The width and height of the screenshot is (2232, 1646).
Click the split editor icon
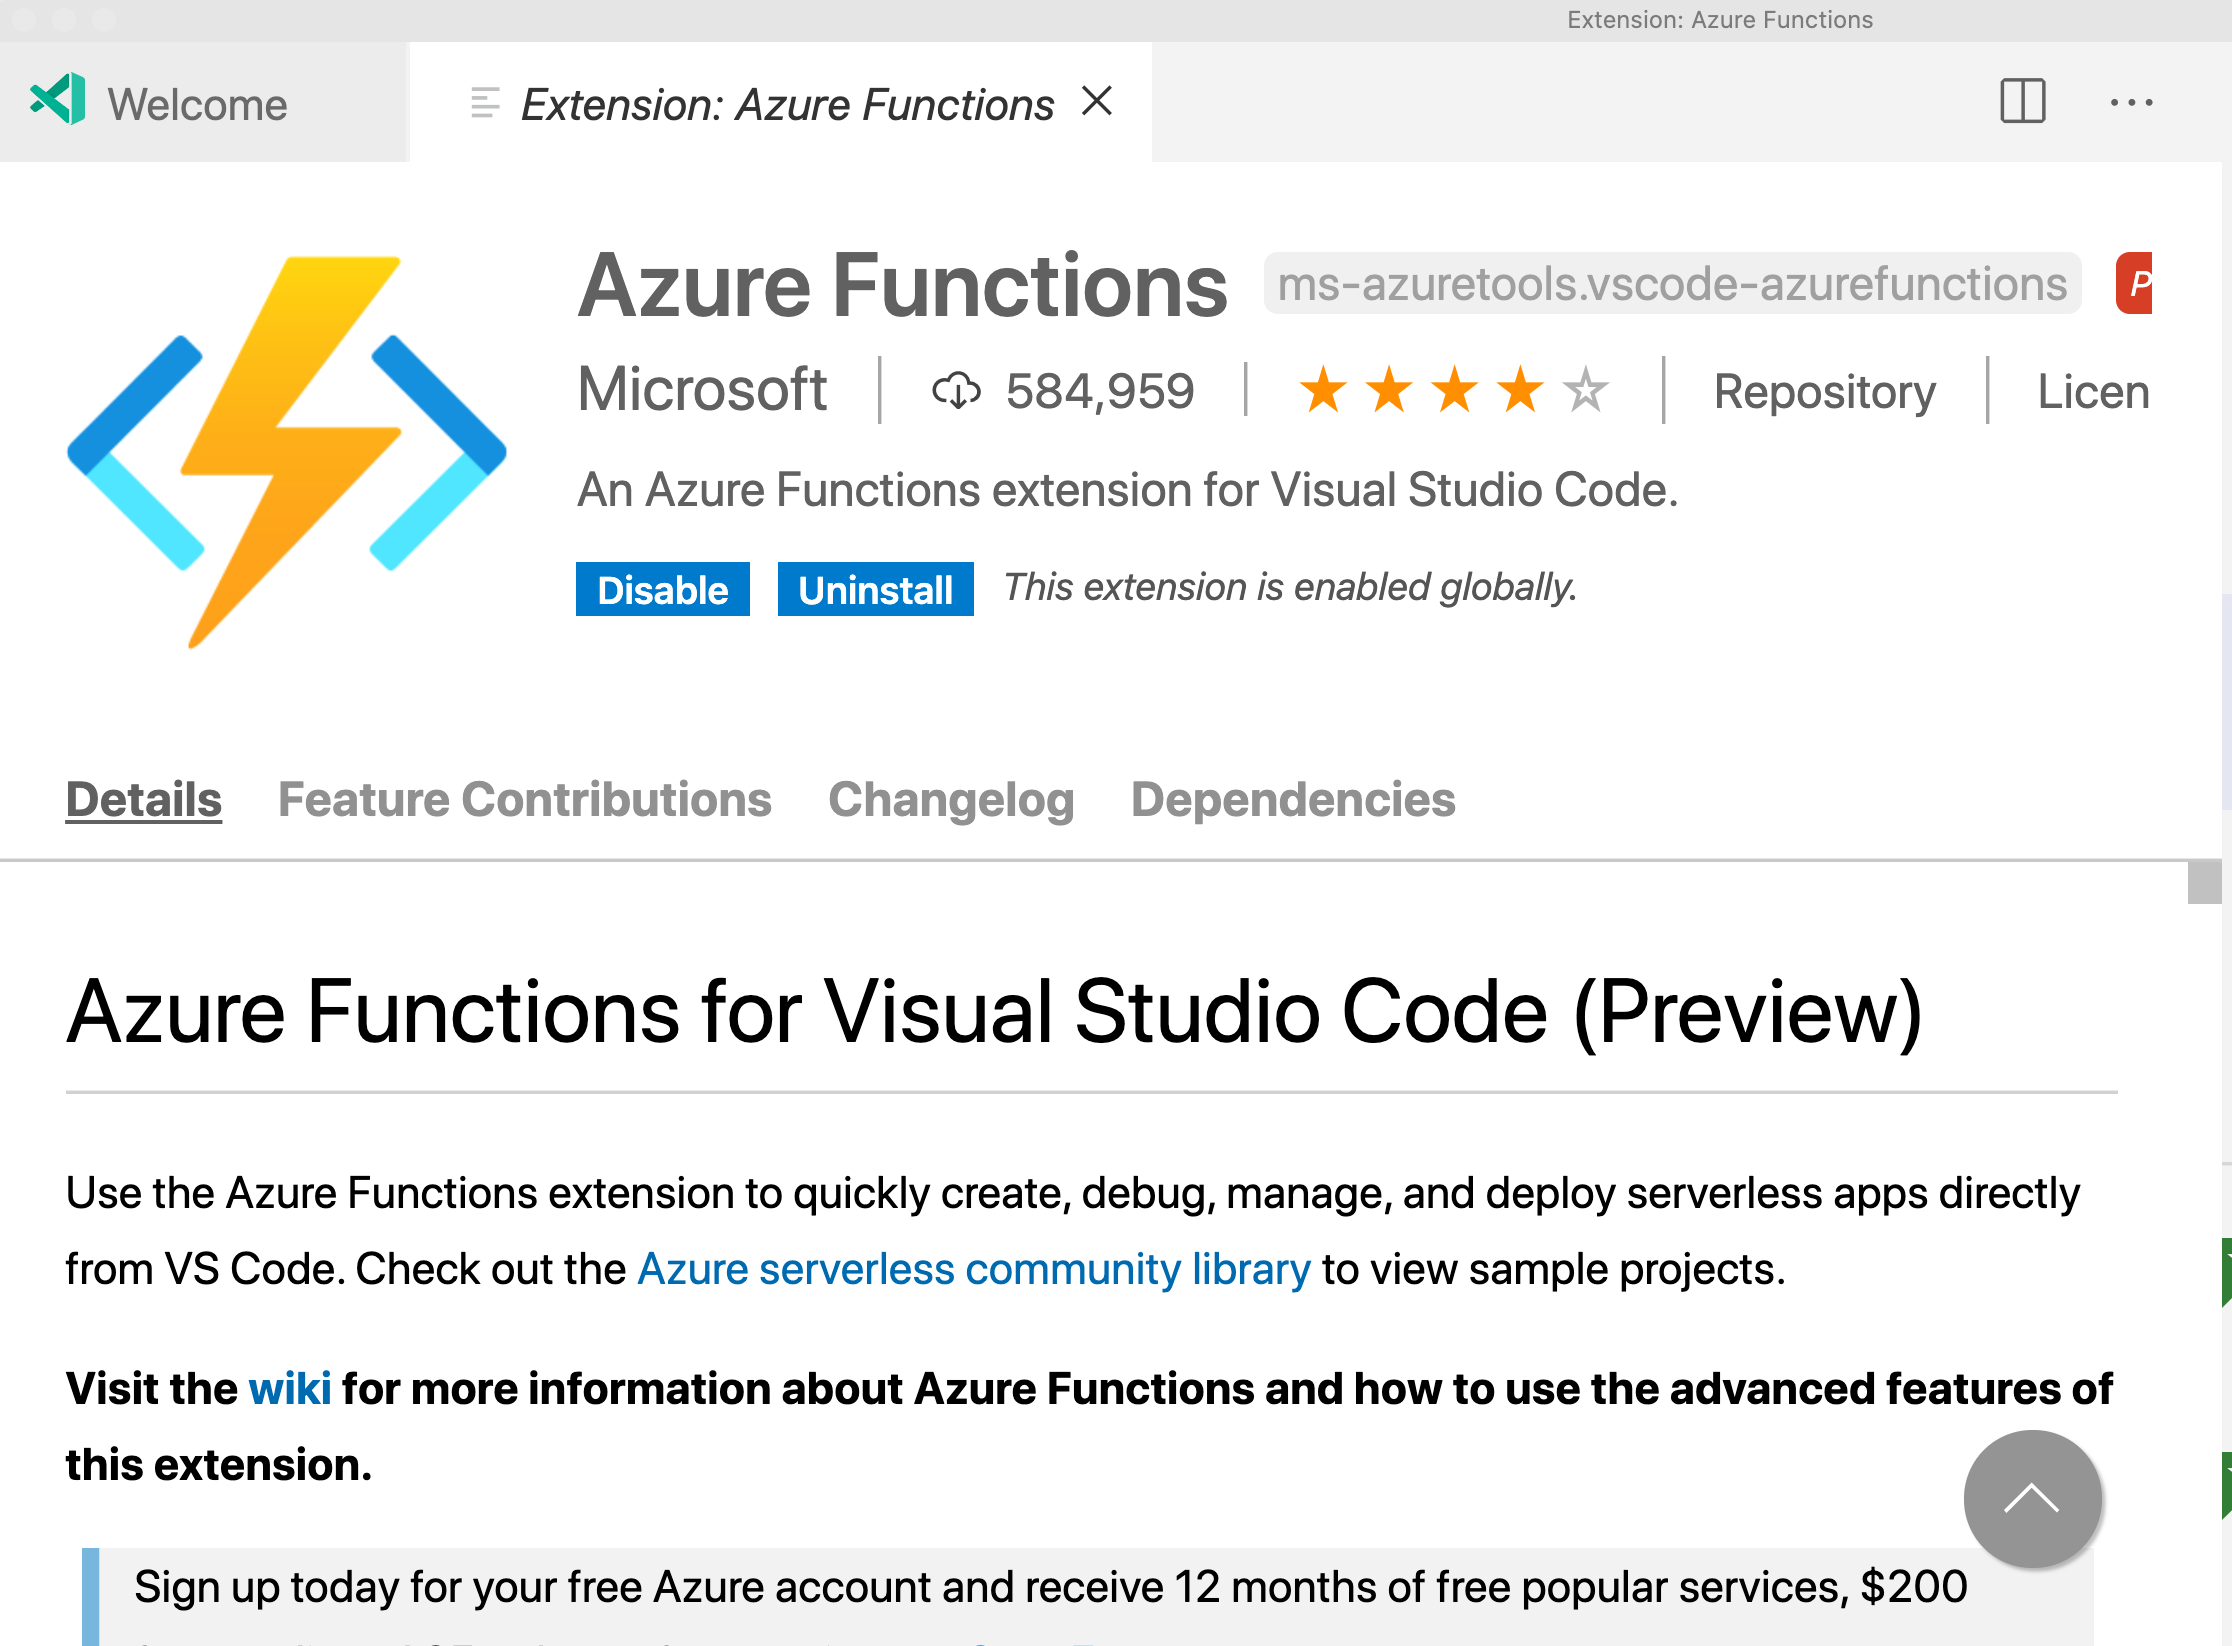(x=2021, y=101)
